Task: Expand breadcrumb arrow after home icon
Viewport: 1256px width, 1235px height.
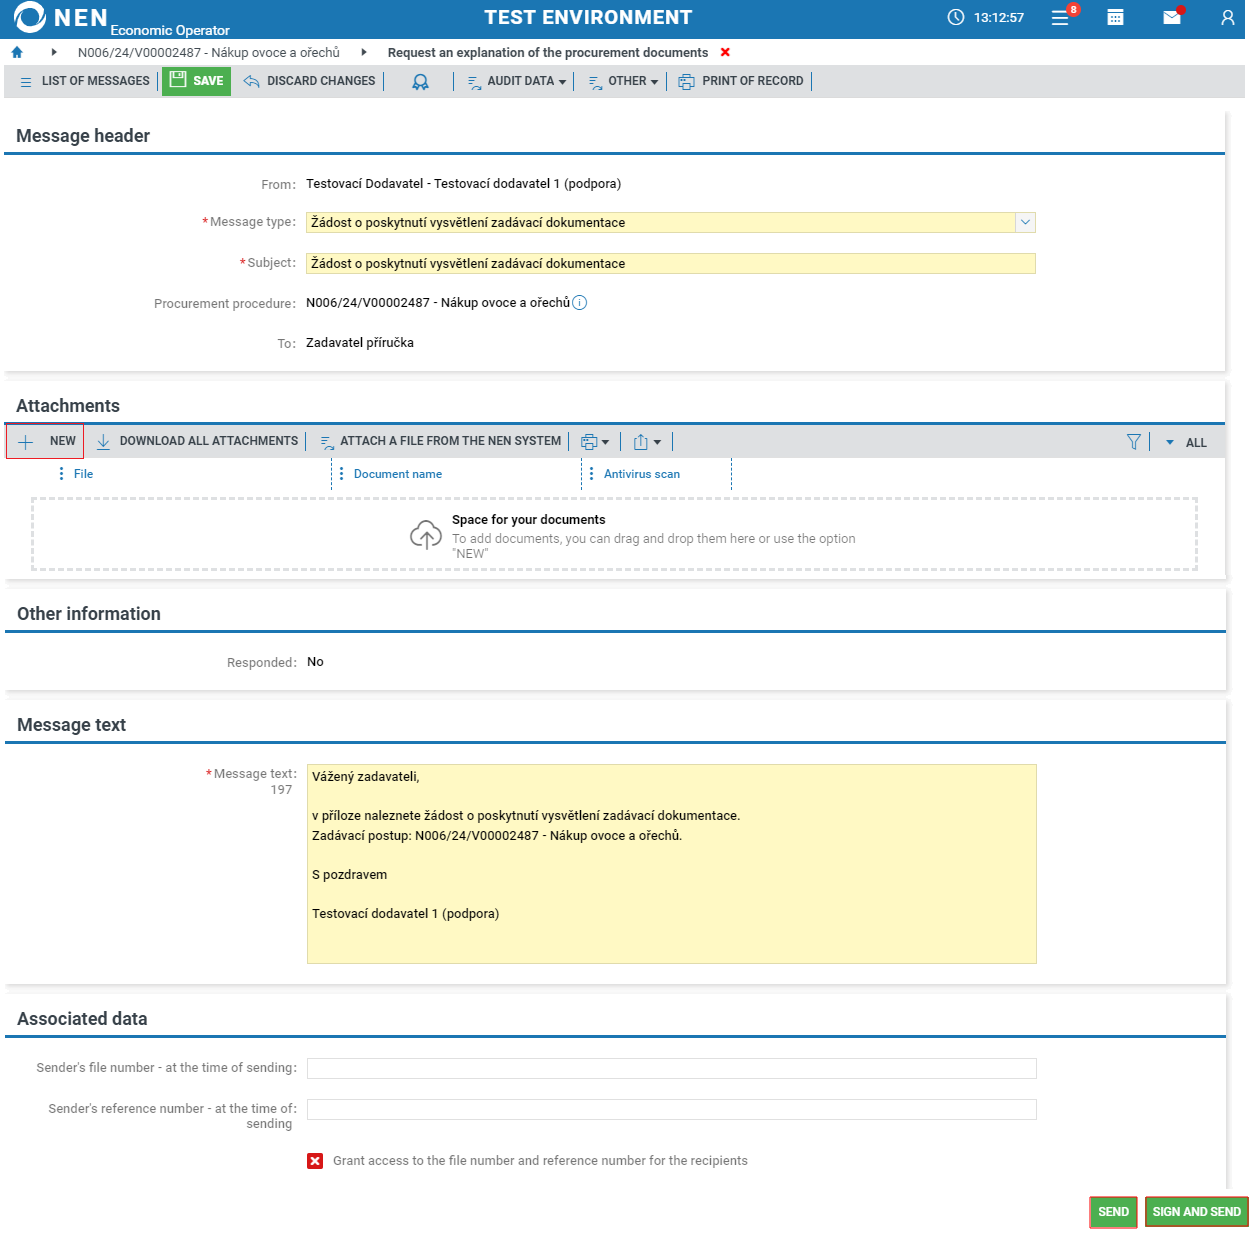Action: pos(54,52)
